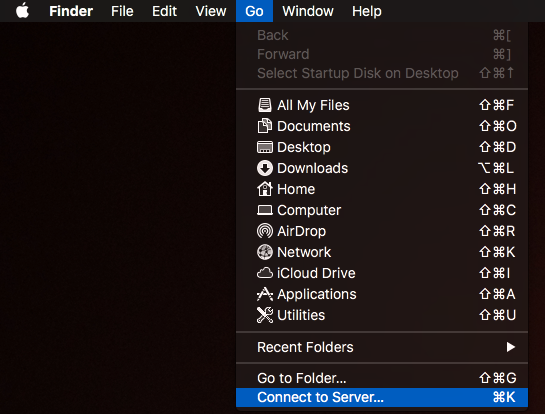Screen dimensions: 545x414
Task: Open the Apple menu
Action: (22, 11)
